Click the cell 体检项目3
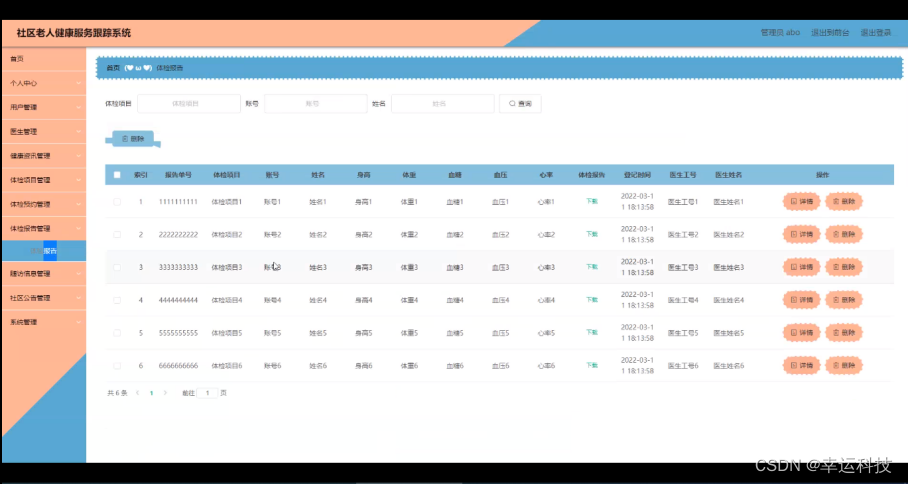 (x=226, y=267)
